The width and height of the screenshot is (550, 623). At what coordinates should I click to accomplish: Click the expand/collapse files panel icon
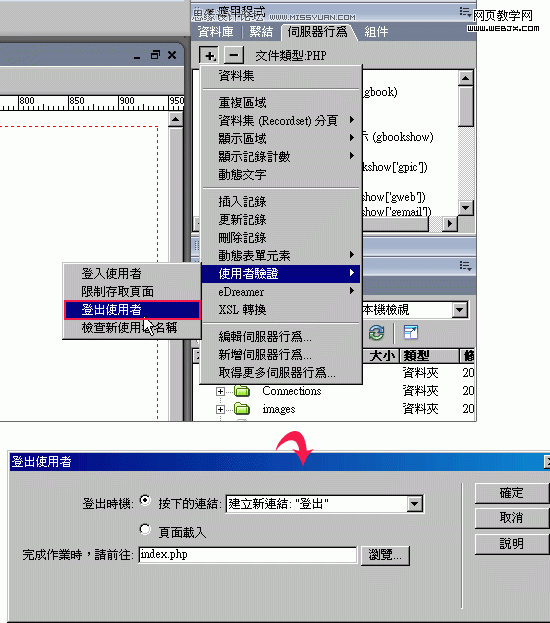point(411,332)
